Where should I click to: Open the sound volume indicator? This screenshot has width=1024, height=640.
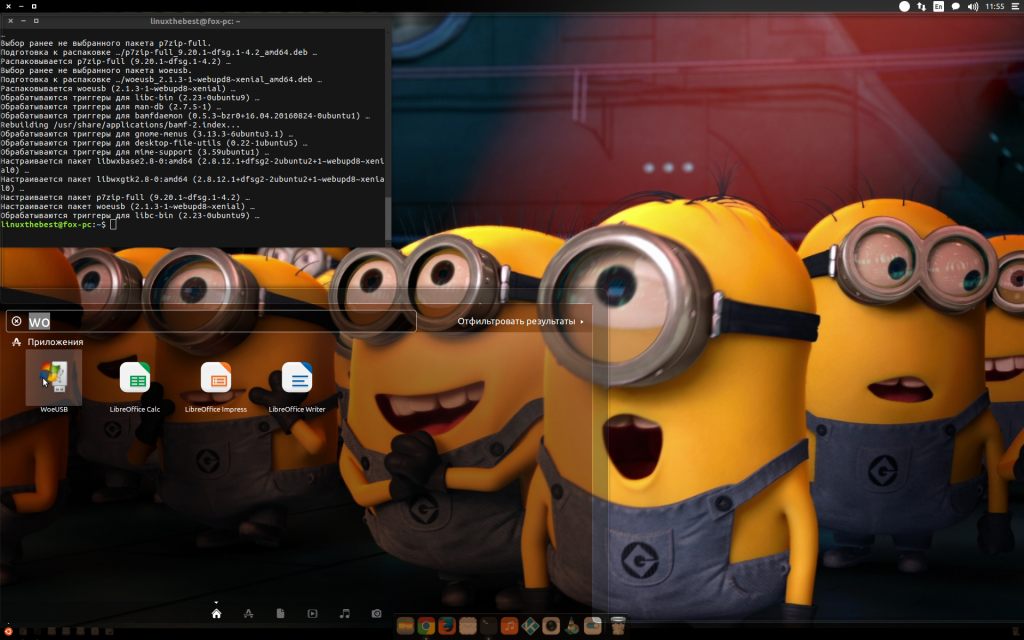pyautogui.click(x=973, y=6)
